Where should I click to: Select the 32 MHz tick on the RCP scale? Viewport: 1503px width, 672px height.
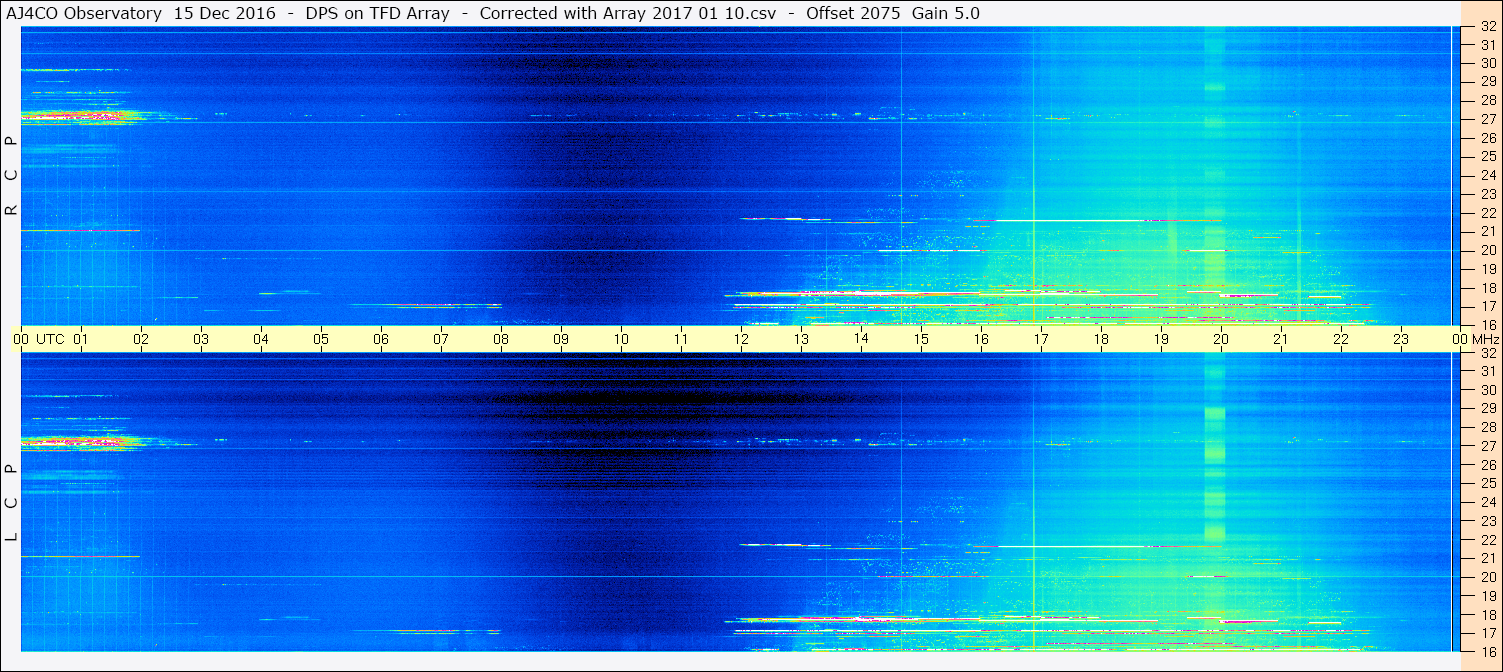coord(1487,27)
